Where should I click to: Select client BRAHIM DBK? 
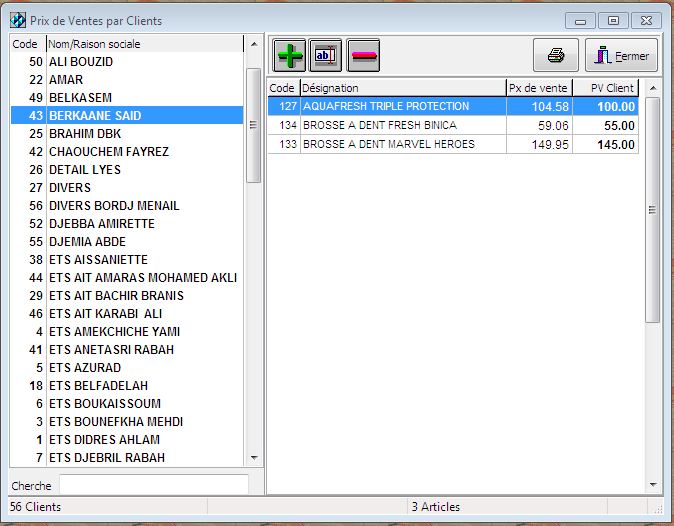127,134
